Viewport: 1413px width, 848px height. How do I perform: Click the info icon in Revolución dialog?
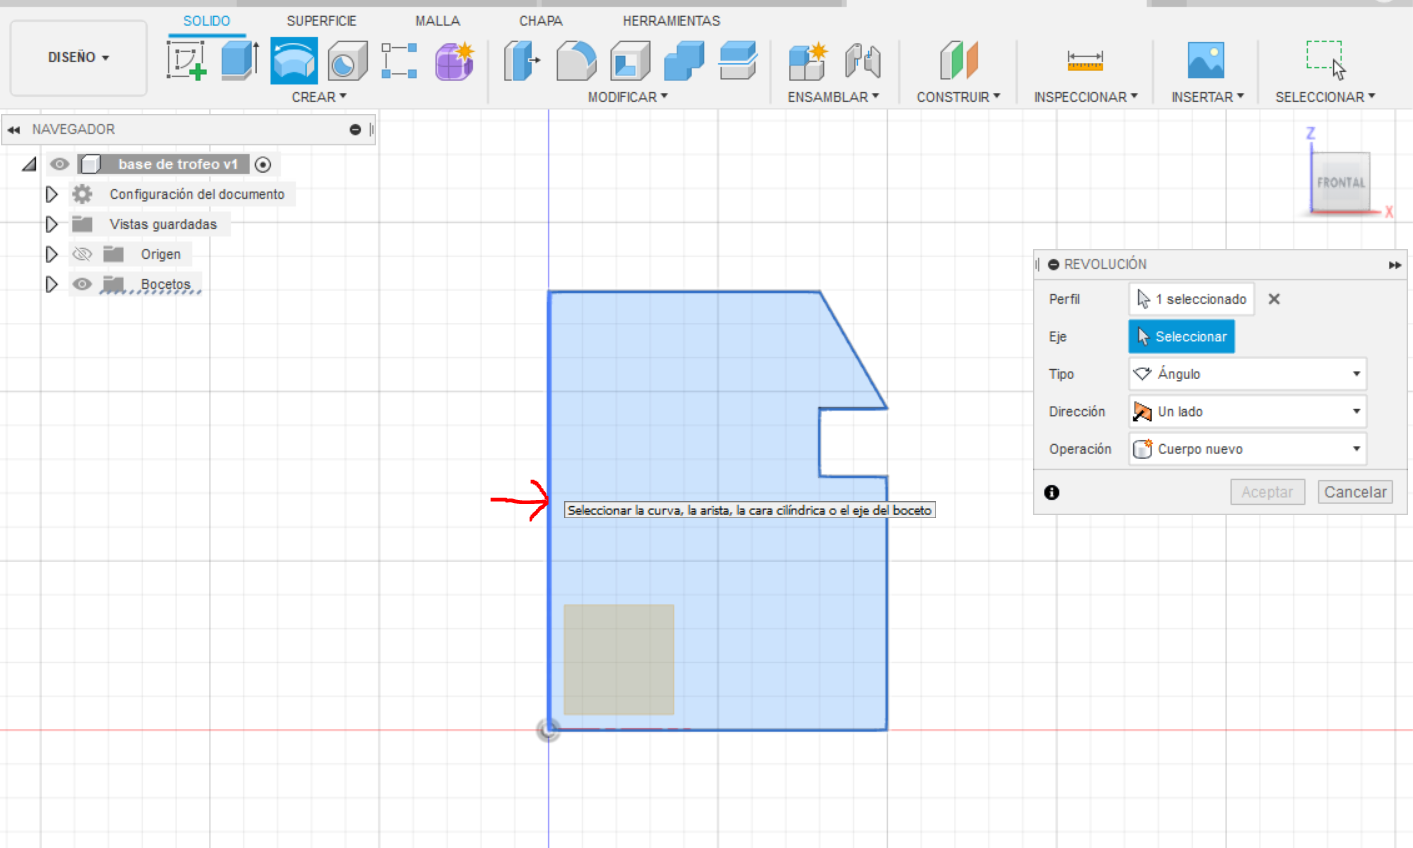1052,492
